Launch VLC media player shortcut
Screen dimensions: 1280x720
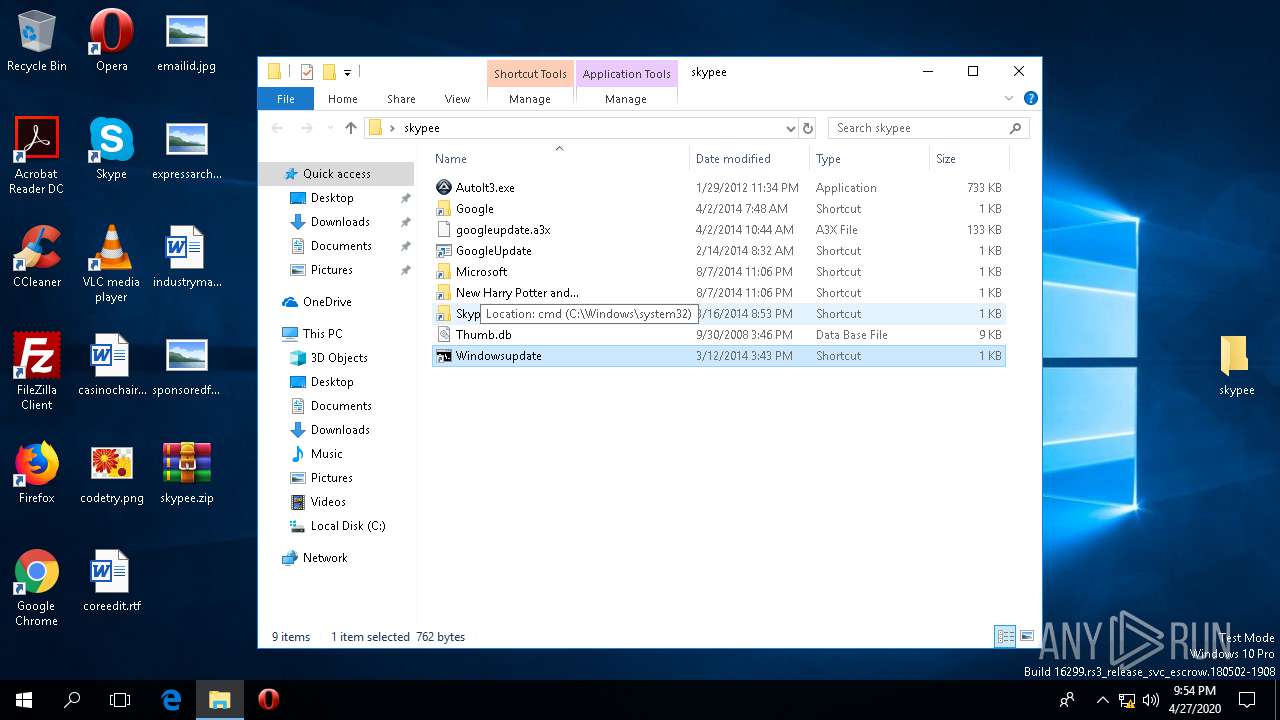tap(111, 263)
